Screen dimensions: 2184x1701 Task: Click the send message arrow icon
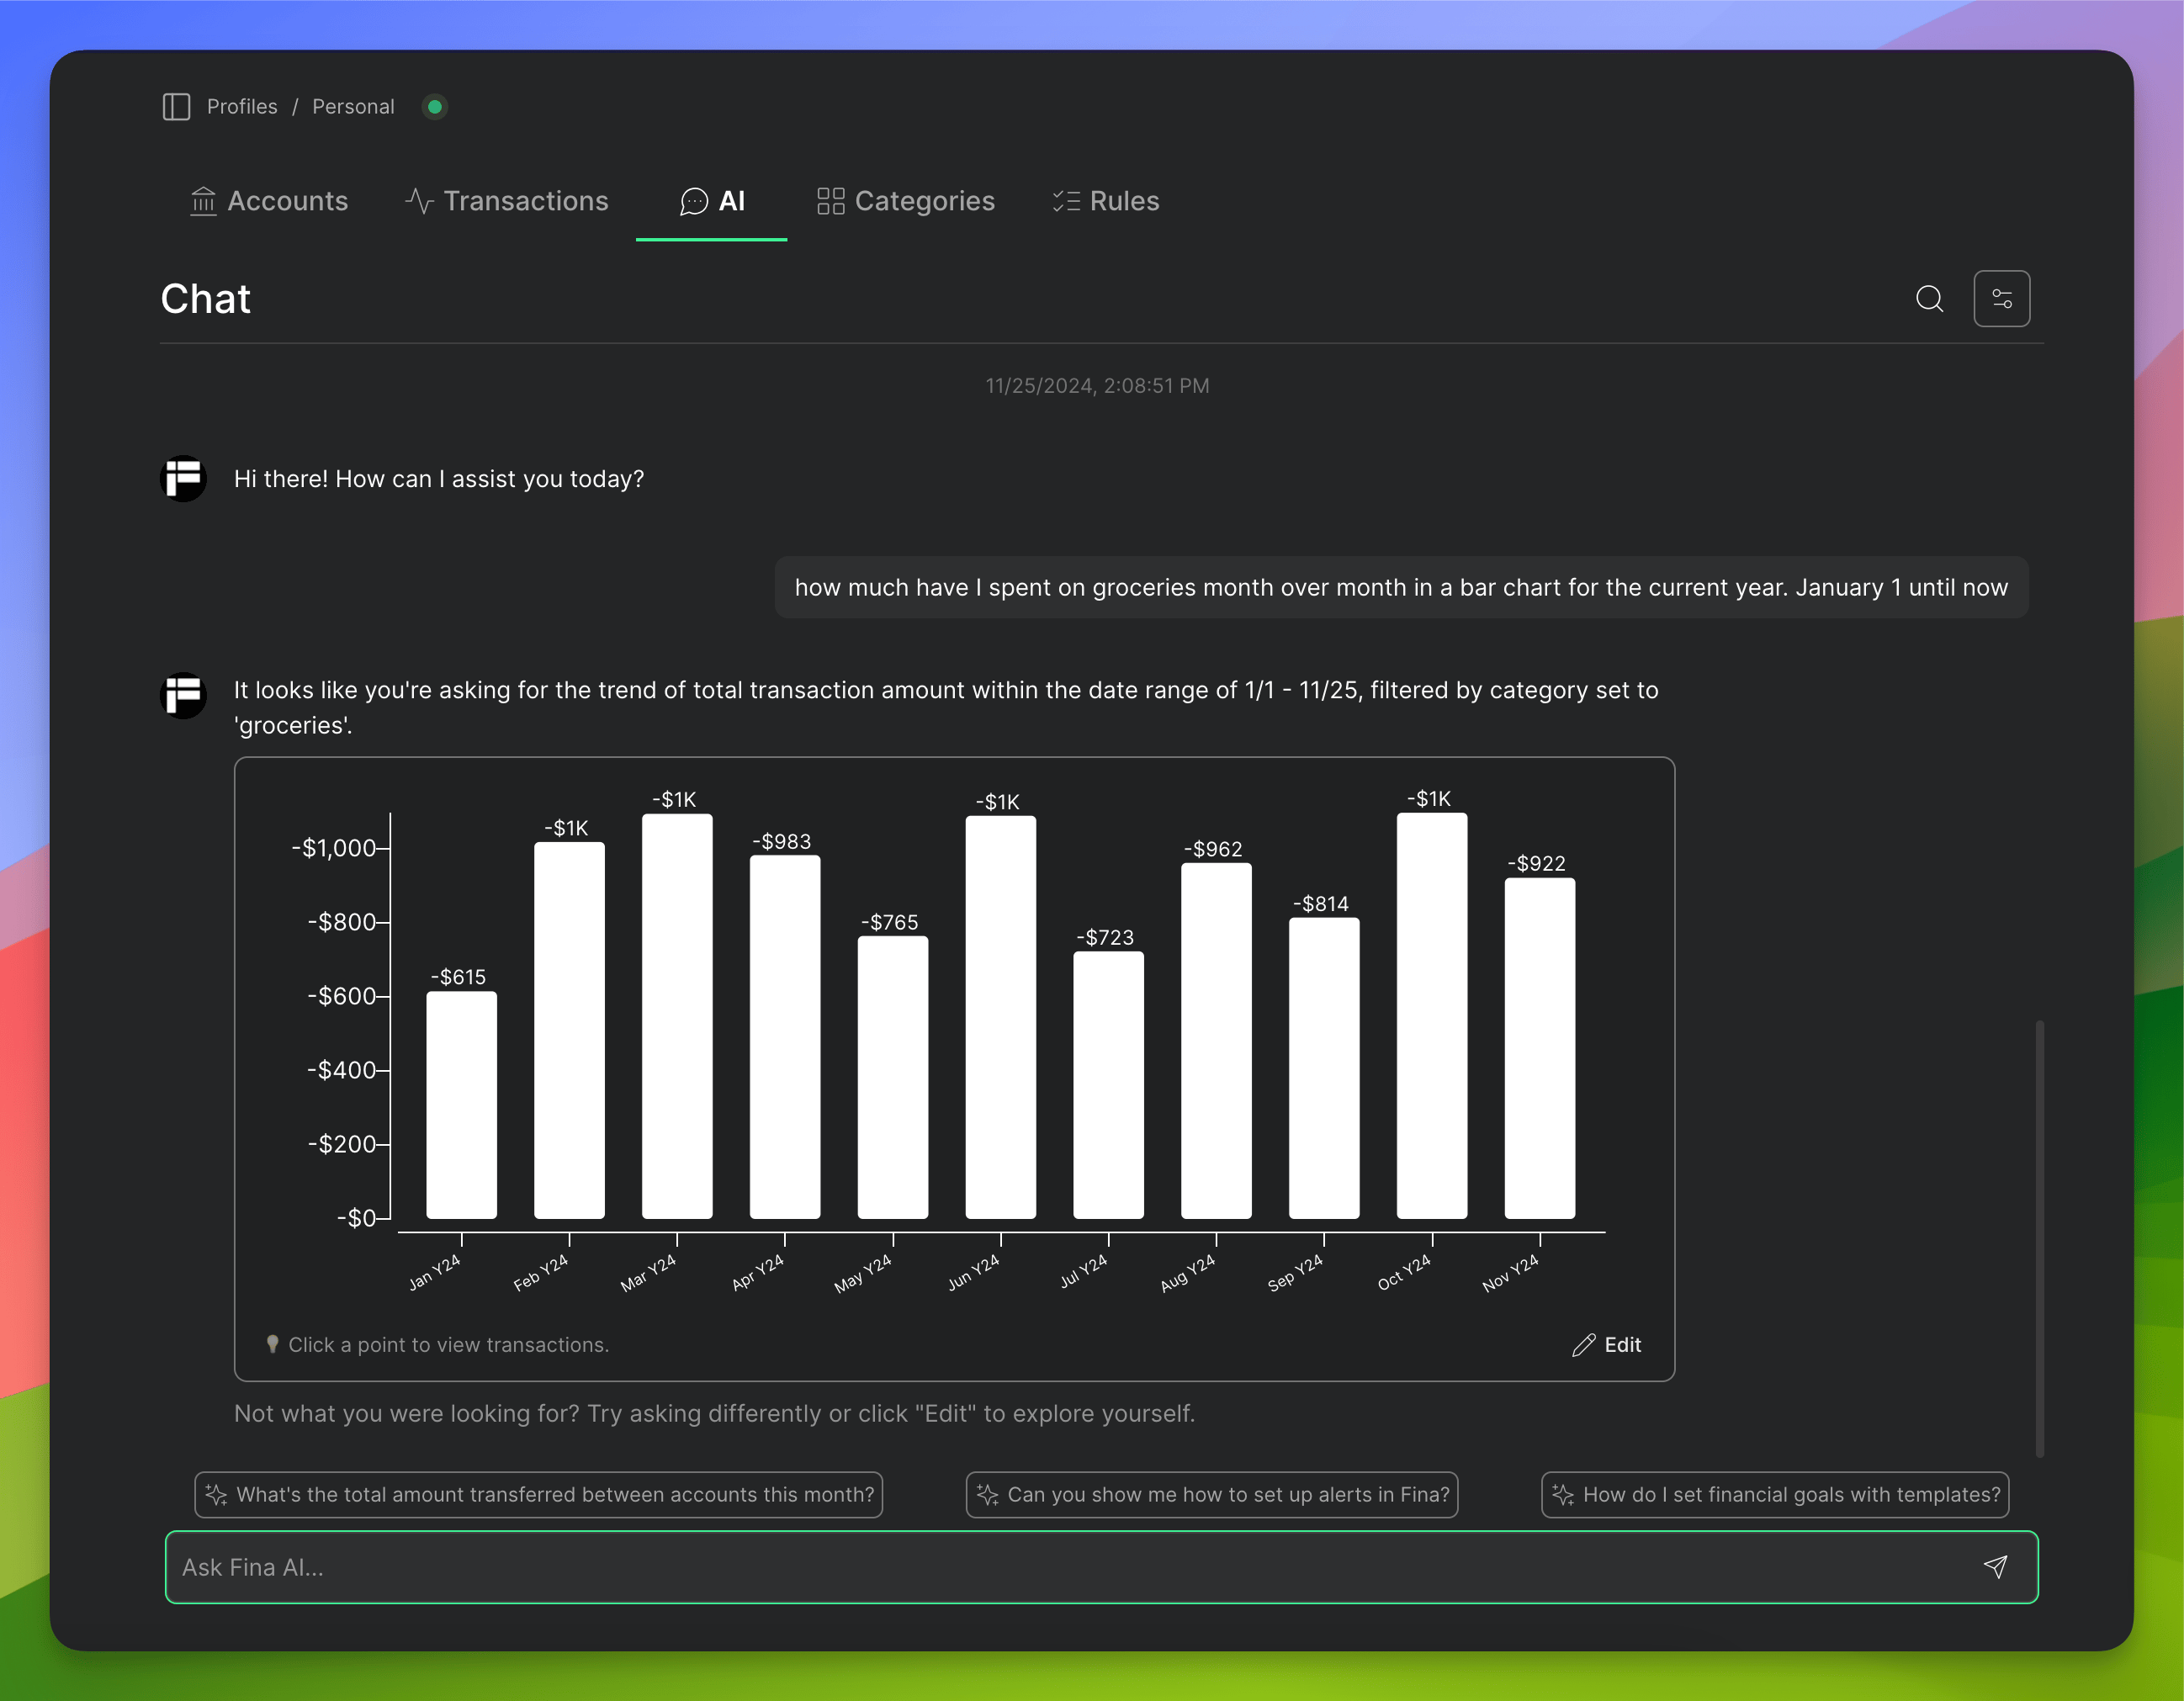(x=1995, y=1567)
